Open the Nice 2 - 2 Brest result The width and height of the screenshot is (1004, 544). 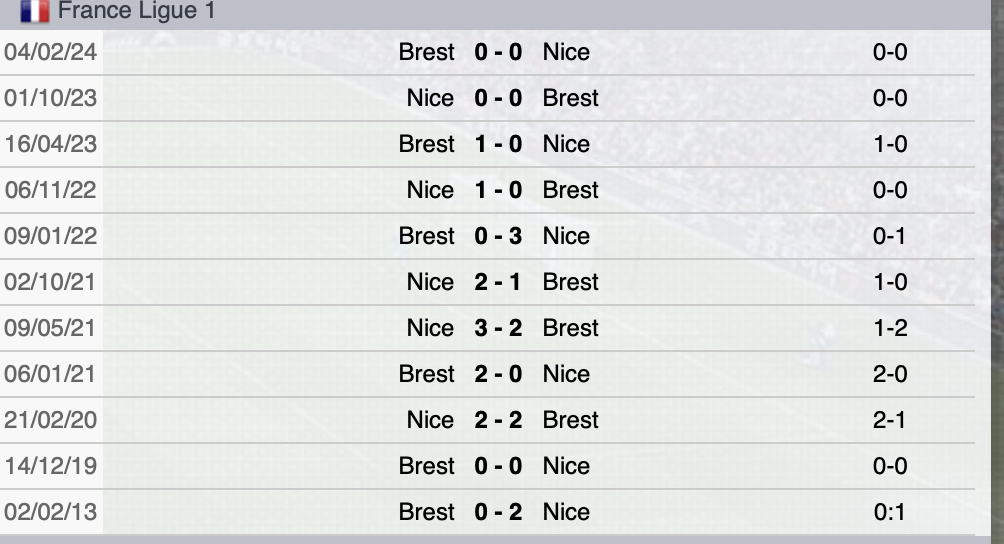pyautogui.click(x=498, y=420)
